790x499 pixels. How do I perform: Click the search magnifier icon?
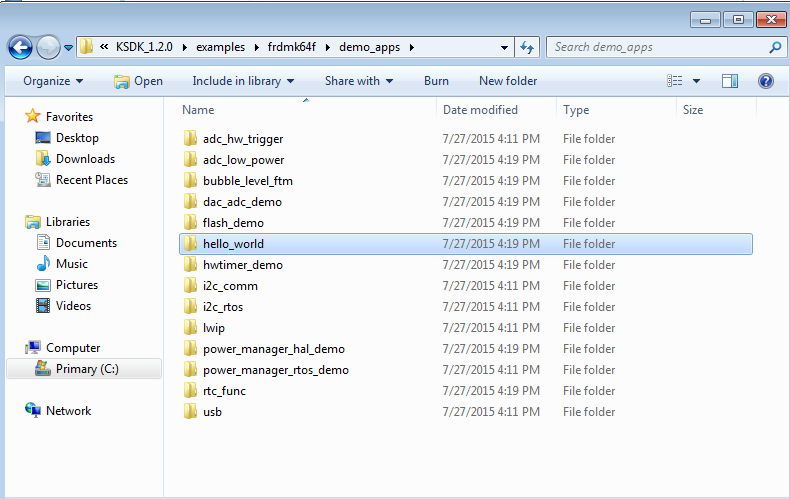(775, 47)
